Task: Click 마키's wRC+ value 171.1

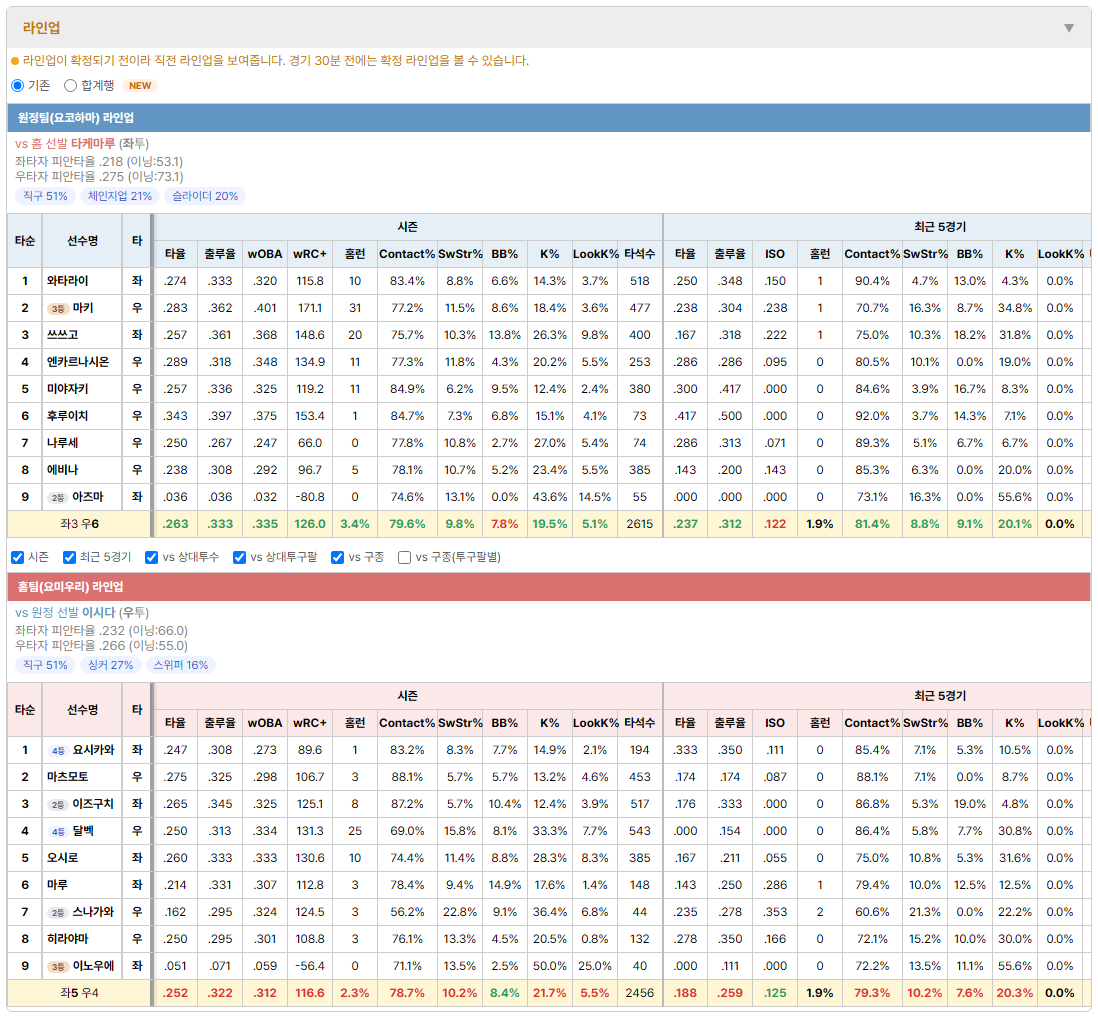Action: 310,308
